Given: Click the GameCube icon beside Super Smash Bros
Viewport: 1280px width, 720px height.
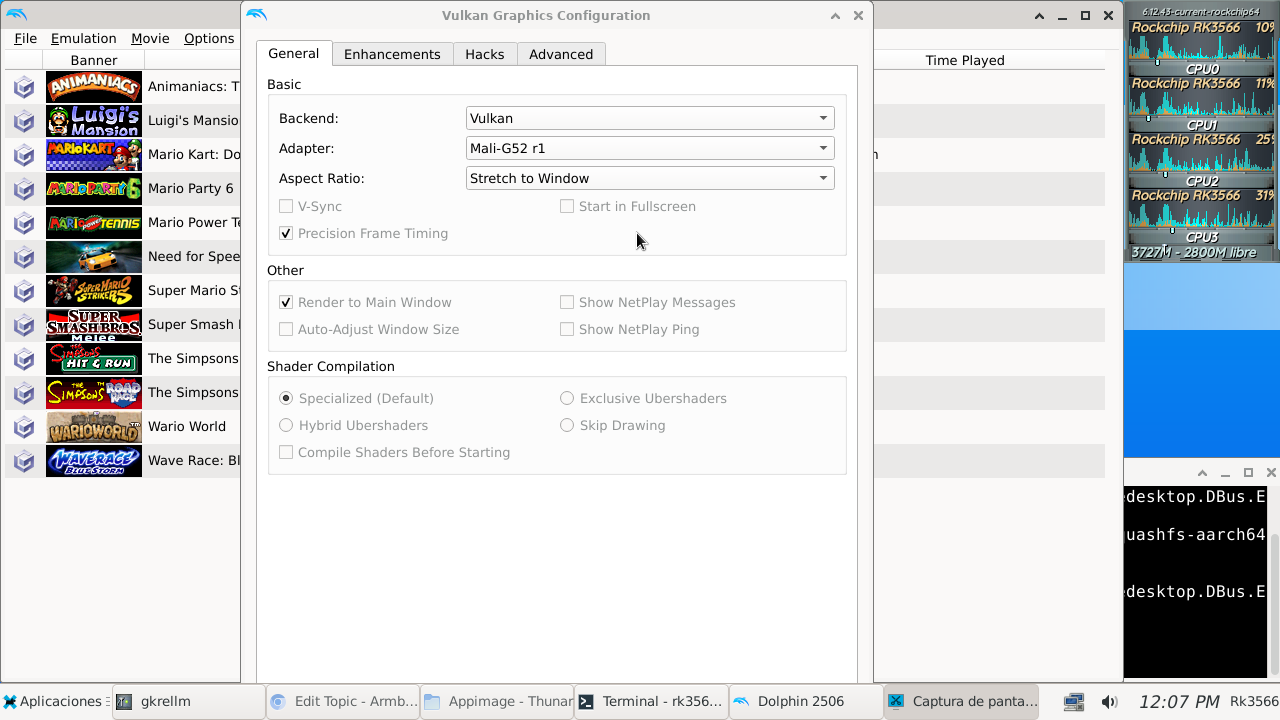Looking at the screenshot, I should (x=24, y=325).
